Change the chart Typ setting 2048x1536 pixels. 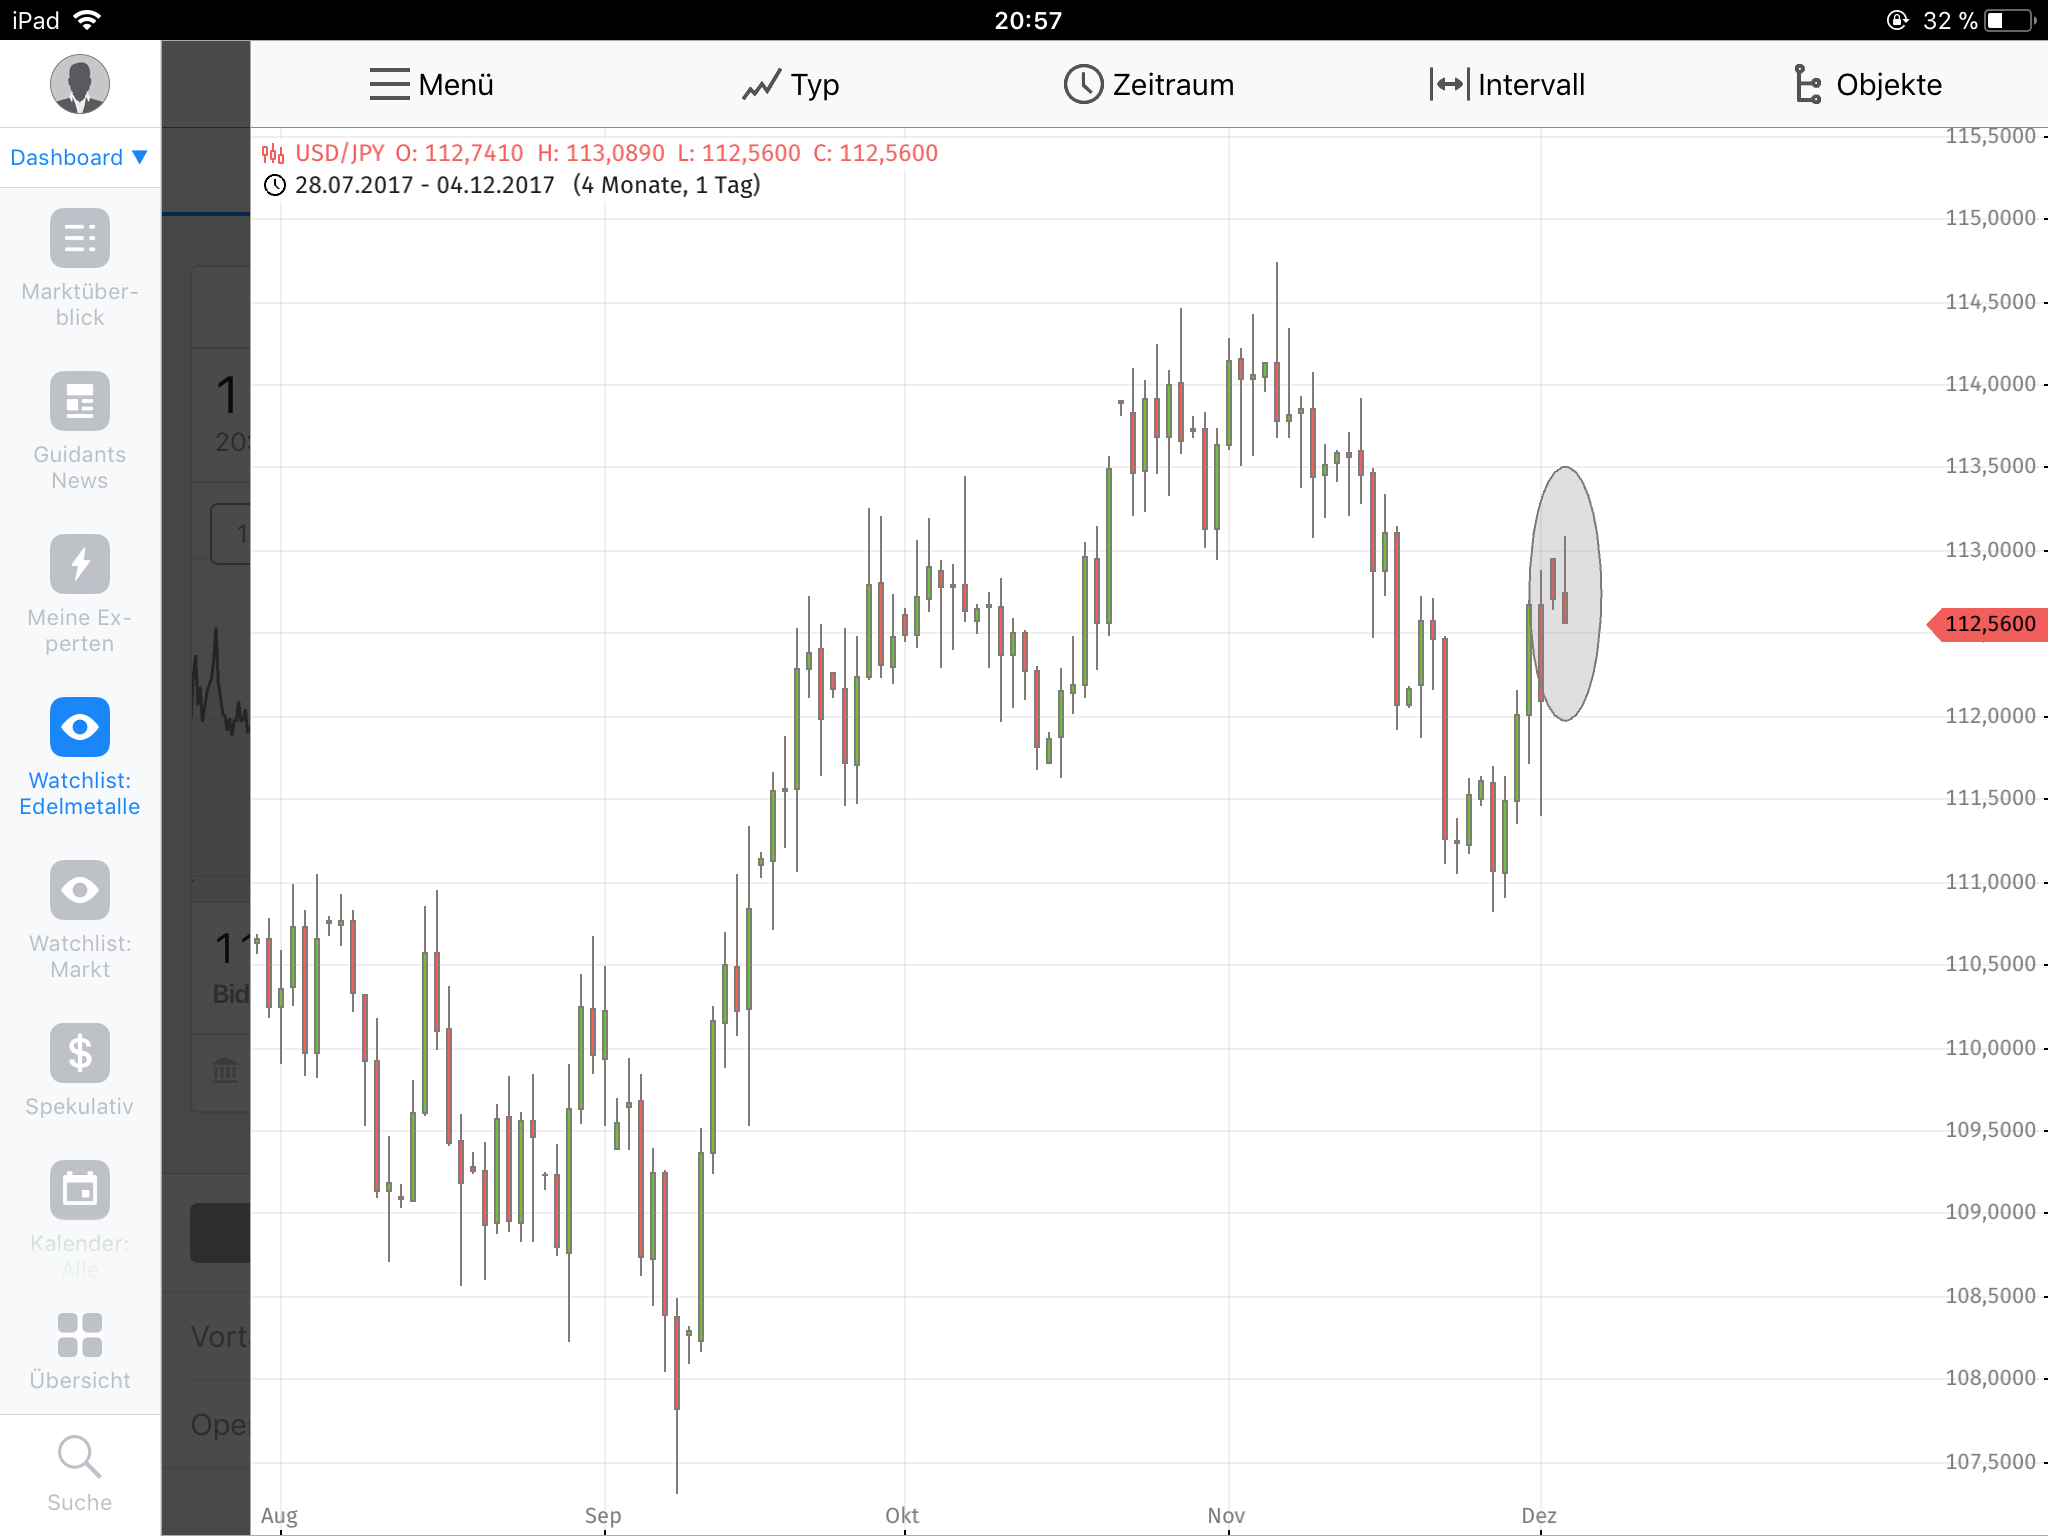coord(791,85)
